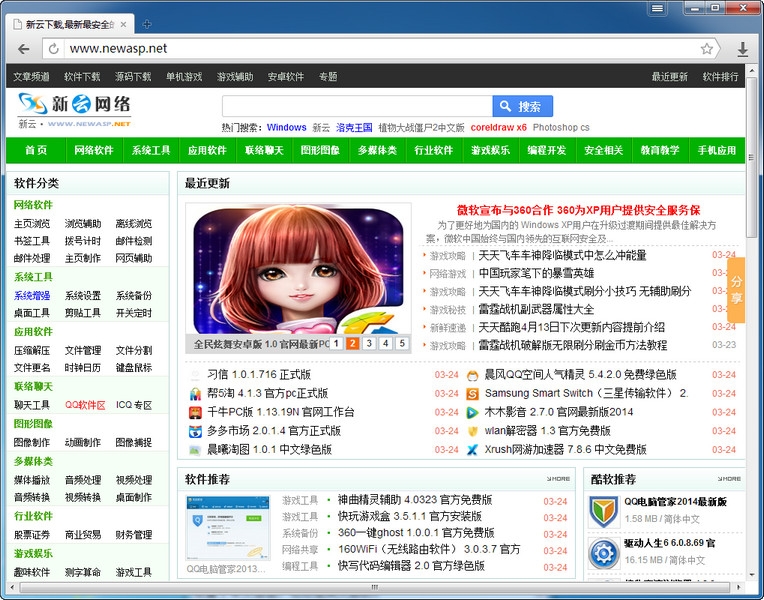This screenshot has height=600, width=764.
Task: Open 单机游戏 in the top menu
Action: coord(184,77)
